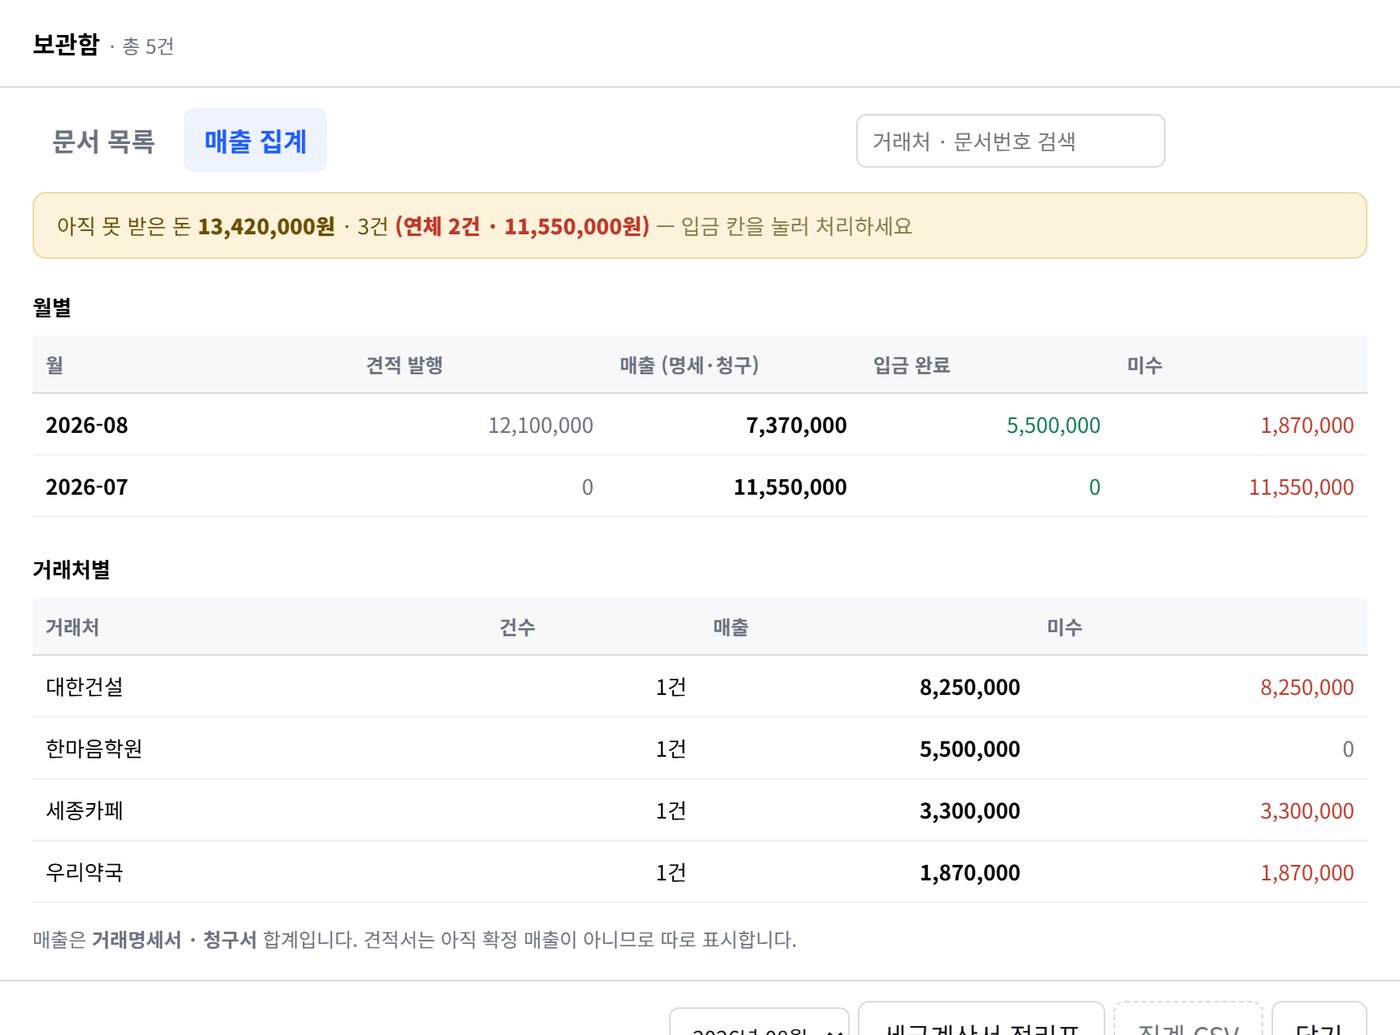Viewport: 1400px width, 1035px height.
Task: Click the 대한건설 client name
Action: click(x=85, y=687)
